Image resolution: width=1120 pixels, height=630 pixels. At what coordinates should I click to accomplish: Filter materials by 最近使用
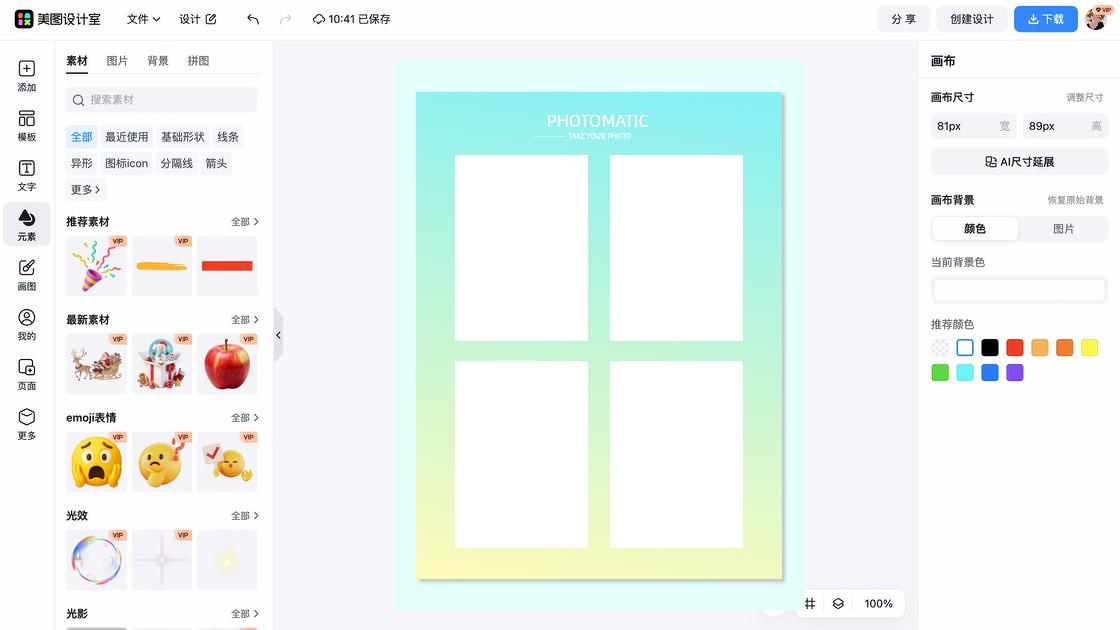[126, 137]
